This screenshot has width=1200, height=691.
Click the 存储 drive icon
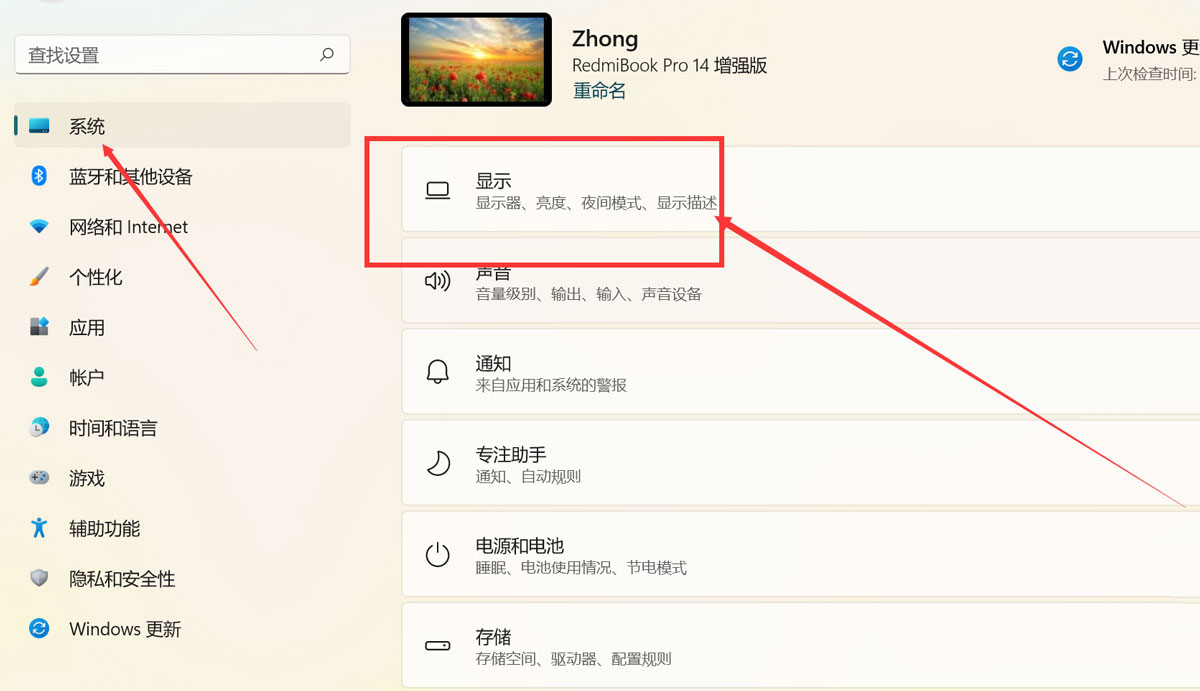(437, 645)
